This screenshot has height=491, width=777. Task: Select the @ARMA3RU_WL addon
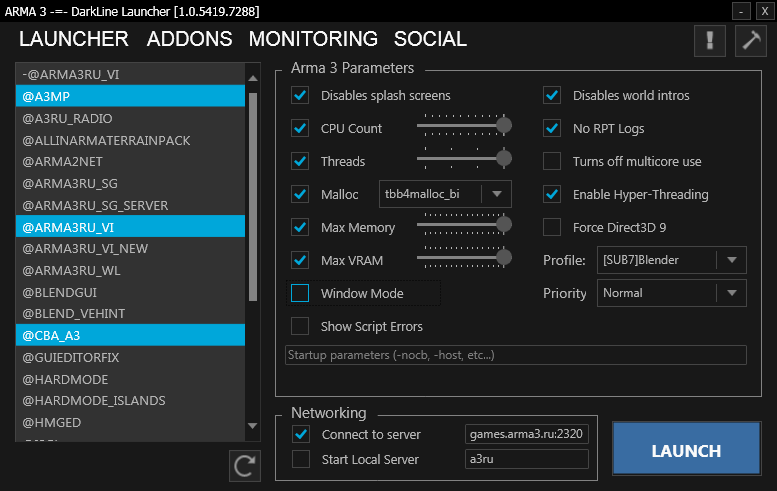(130, 270)
